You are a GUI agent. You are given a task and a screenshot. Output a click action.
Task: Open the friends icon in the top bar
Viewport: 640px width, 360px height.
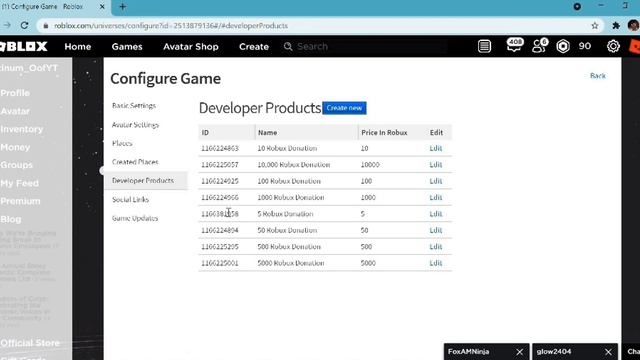pos(540,46)
